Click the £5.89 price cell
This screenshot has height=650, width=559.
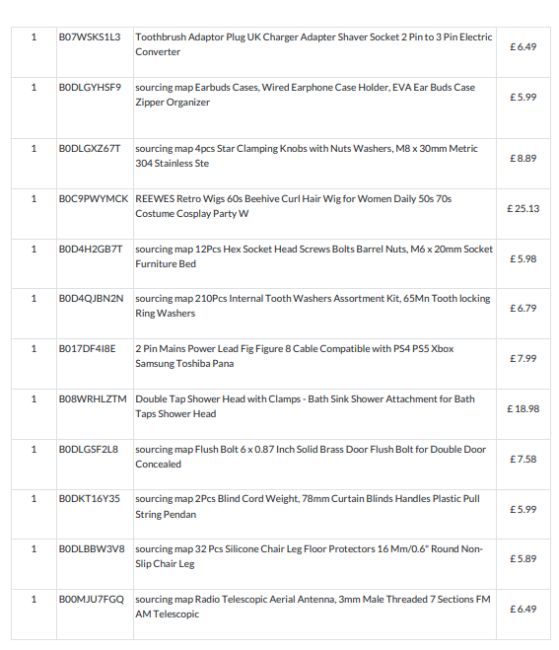click(523, 559)
